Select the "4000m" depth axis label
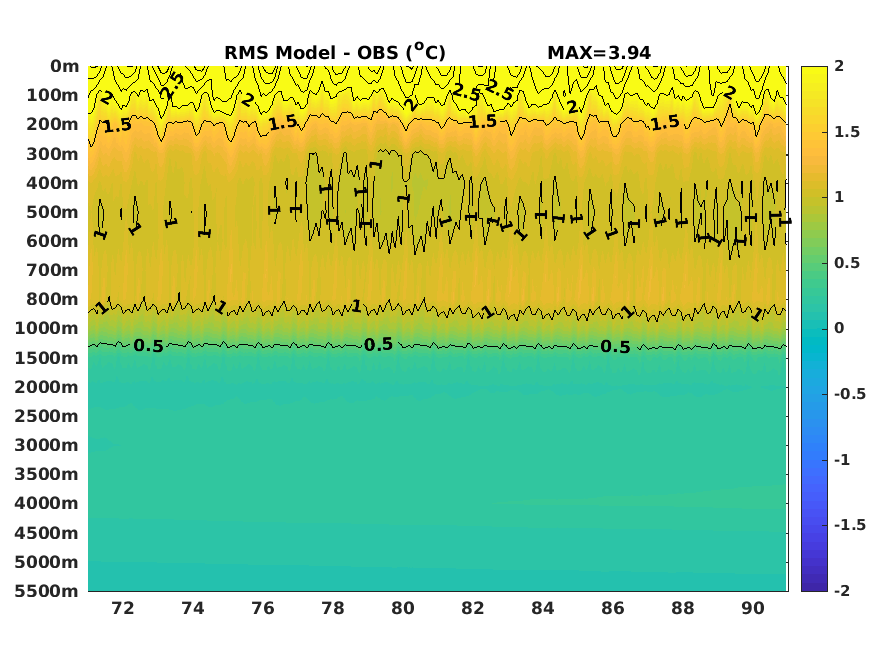 [x=47, y=503]
